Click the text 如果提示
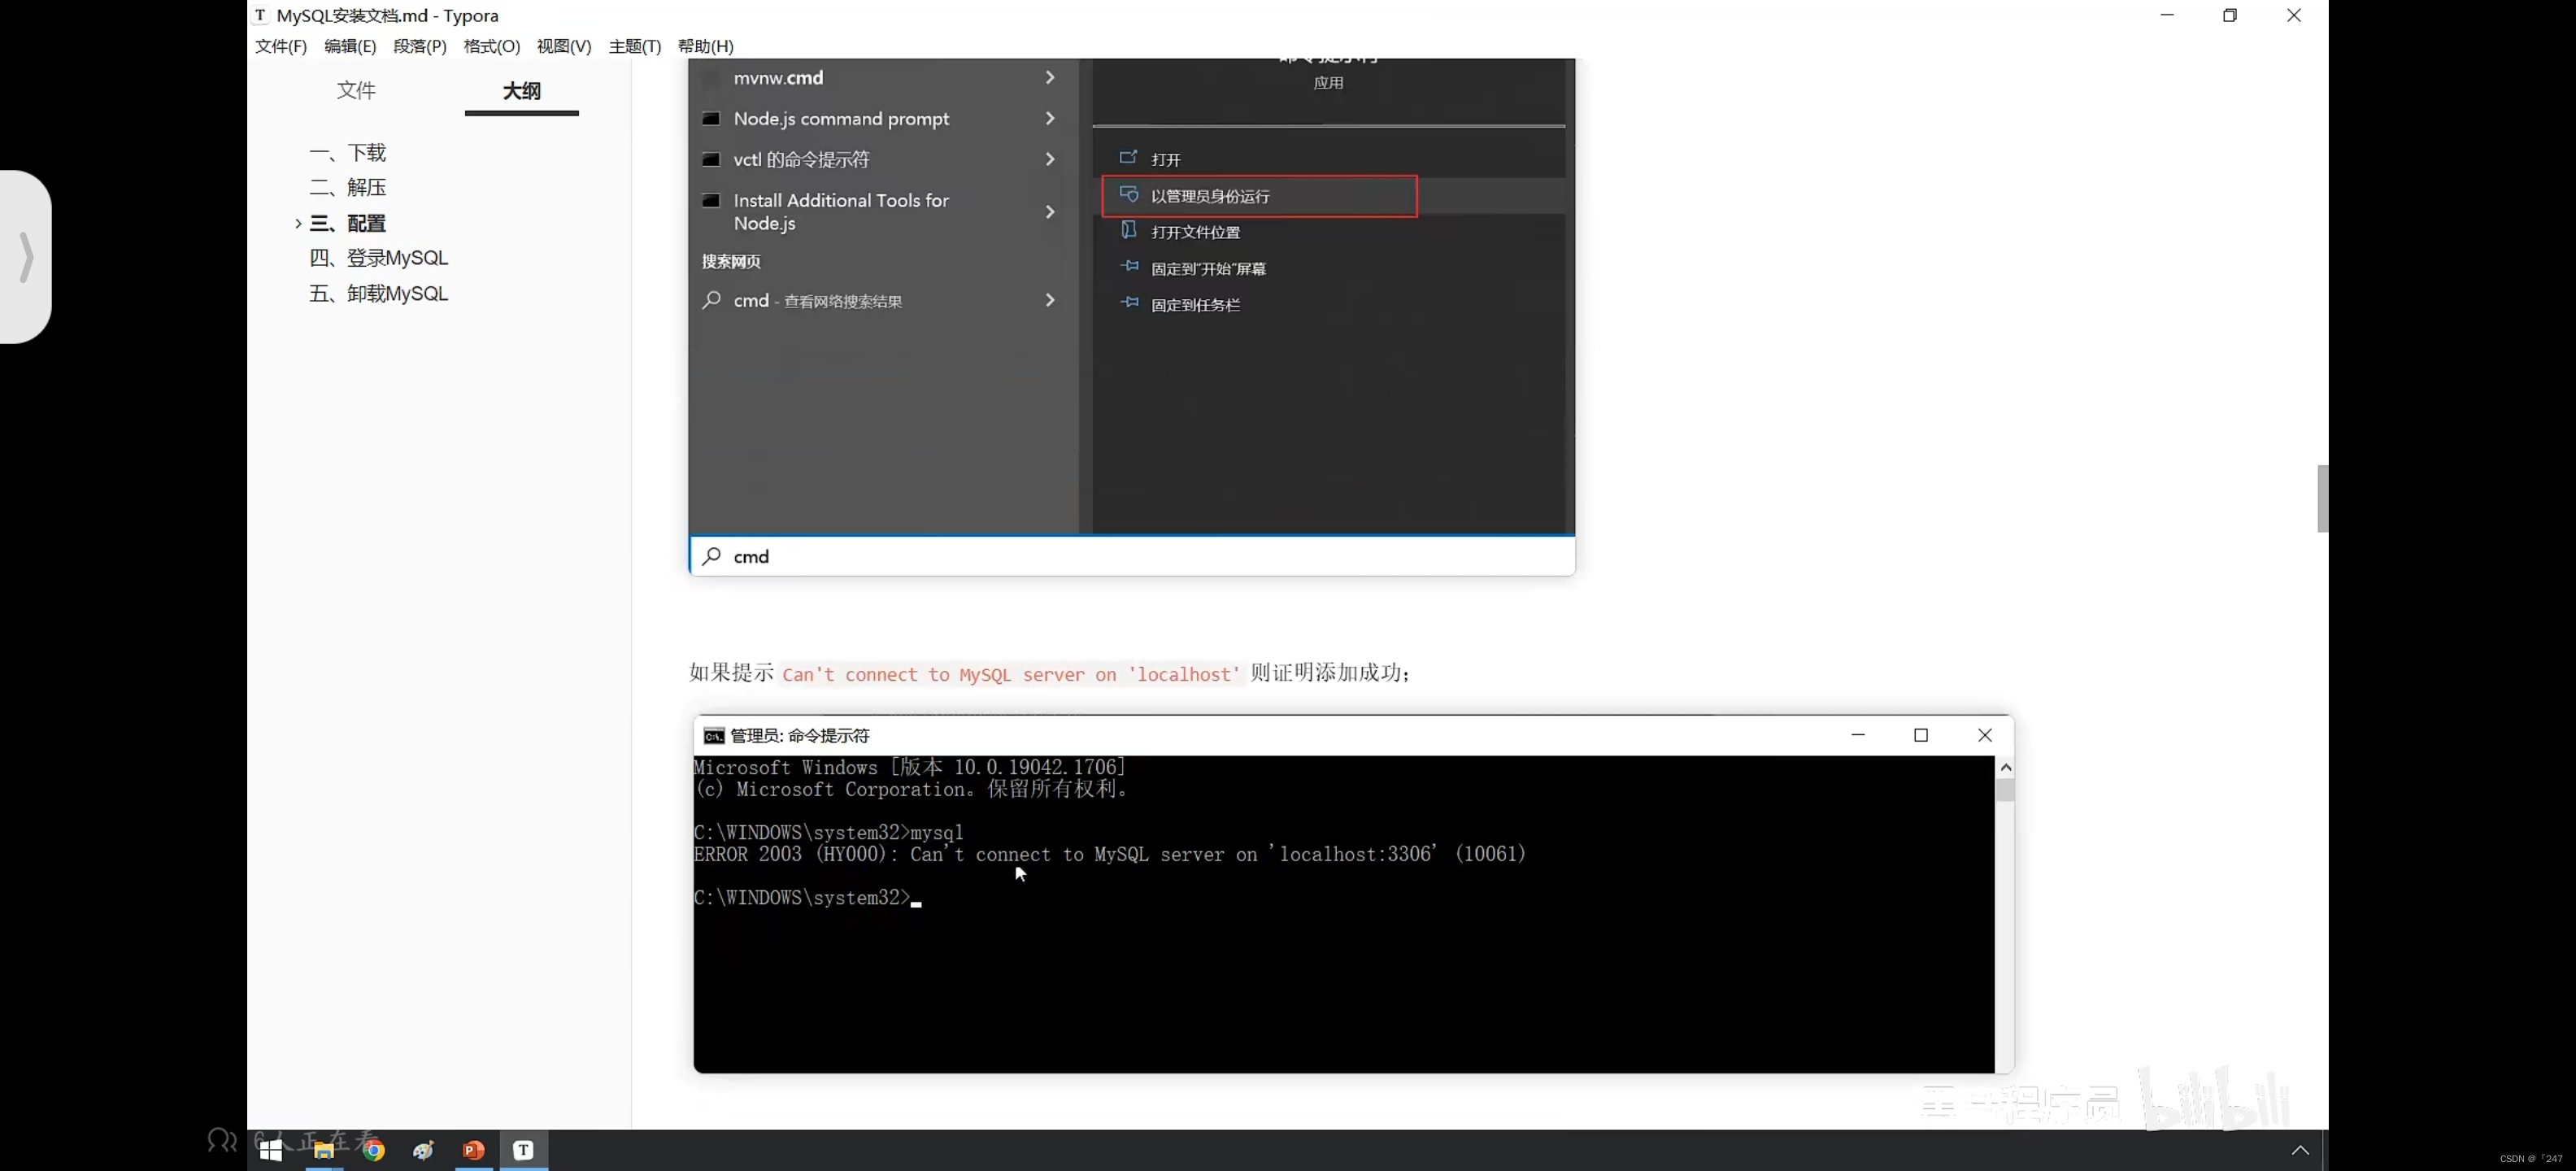This screenshot has width=2576, height=1171. (731, 672)
